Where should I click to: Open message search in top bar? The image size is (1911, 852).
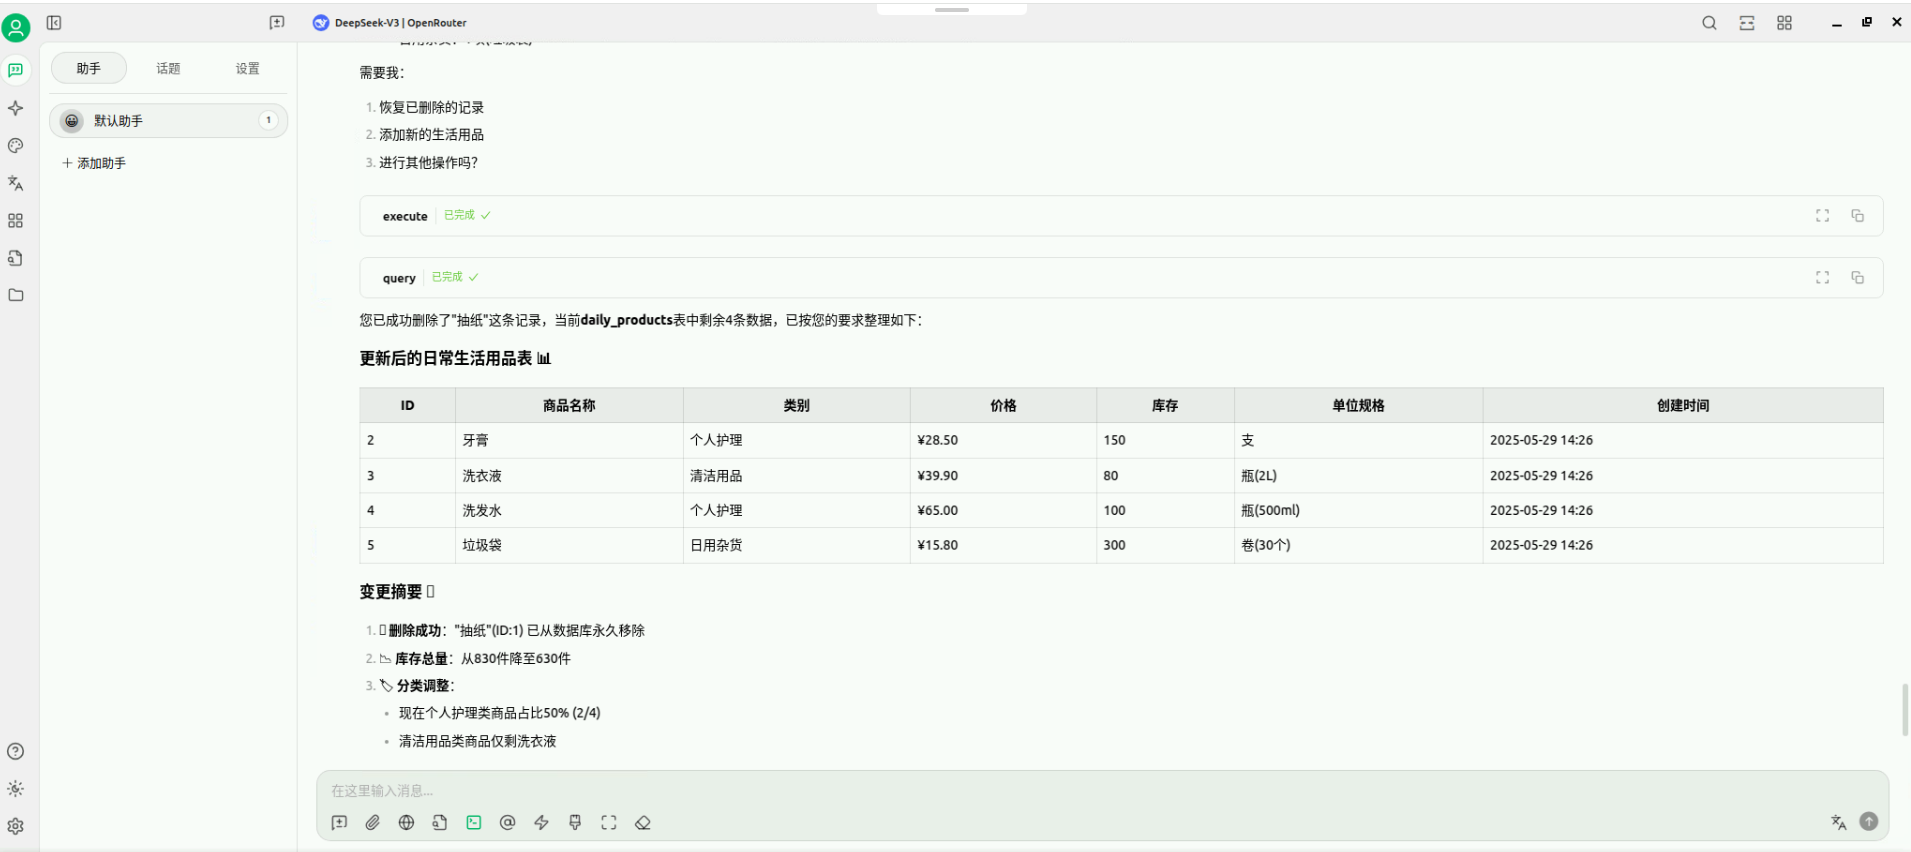coord(1709,23)
